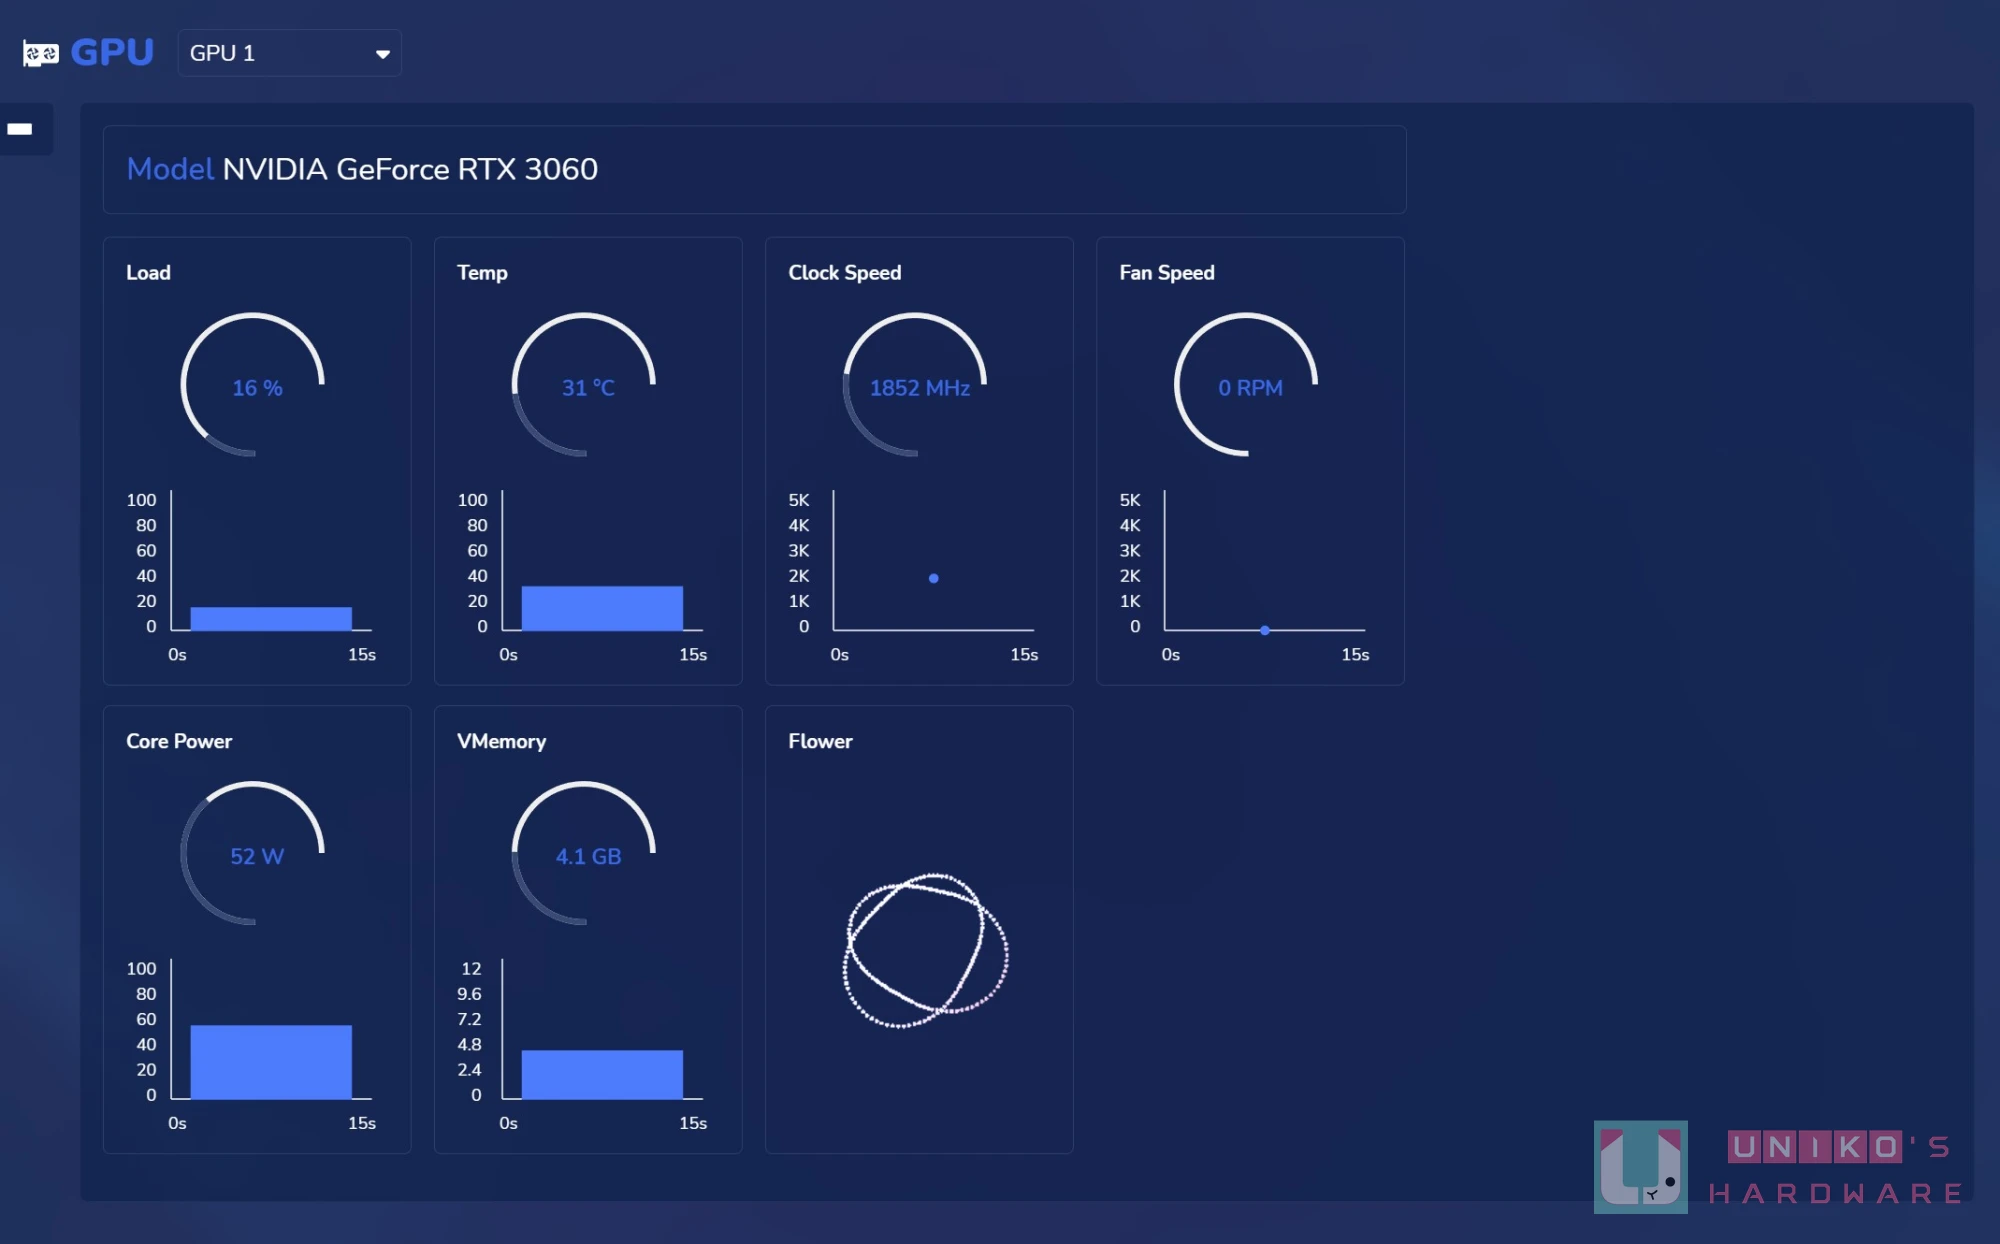
Task: Click the Core Power history bar
Action: tap(271, 1062)
